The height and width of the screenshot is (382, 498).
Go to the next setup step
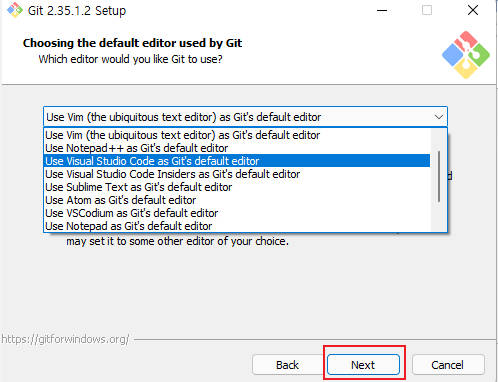363,365
